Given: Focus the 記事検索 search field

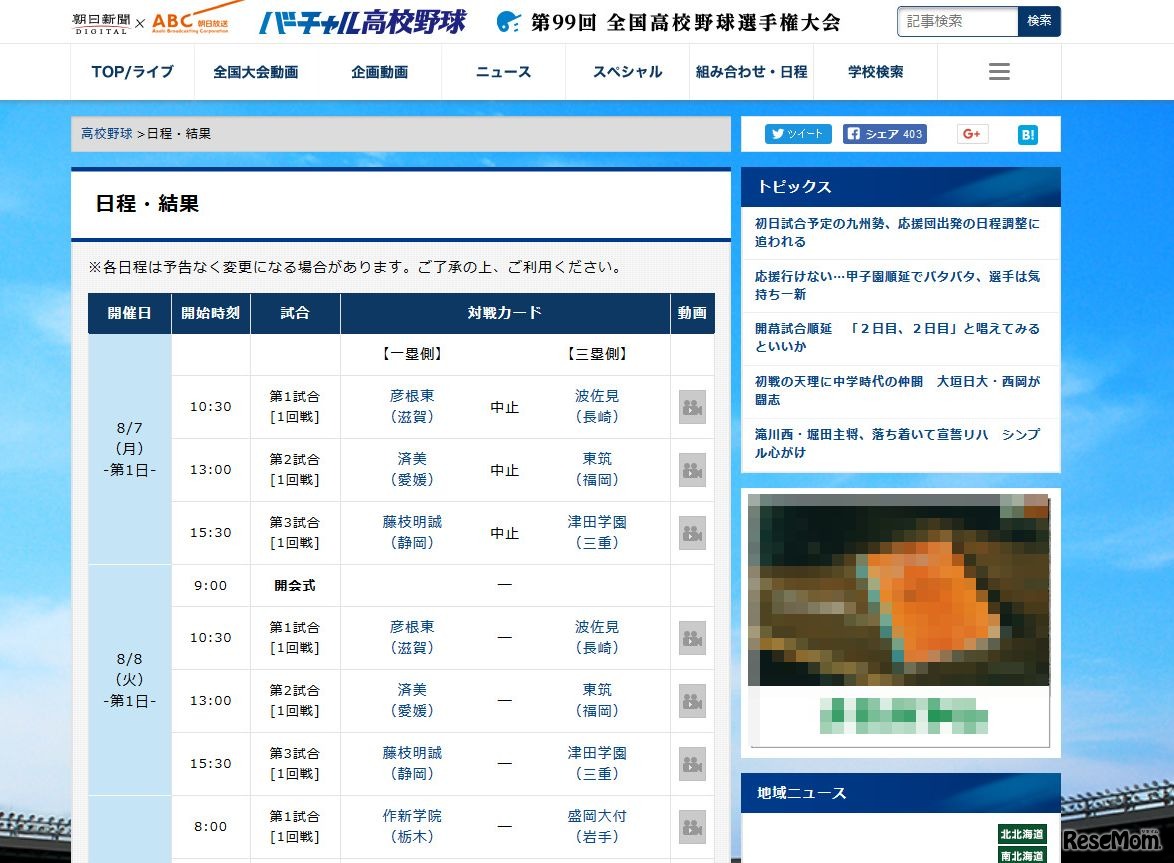Looking at the screenshot, I should click(x=958, y=21).
